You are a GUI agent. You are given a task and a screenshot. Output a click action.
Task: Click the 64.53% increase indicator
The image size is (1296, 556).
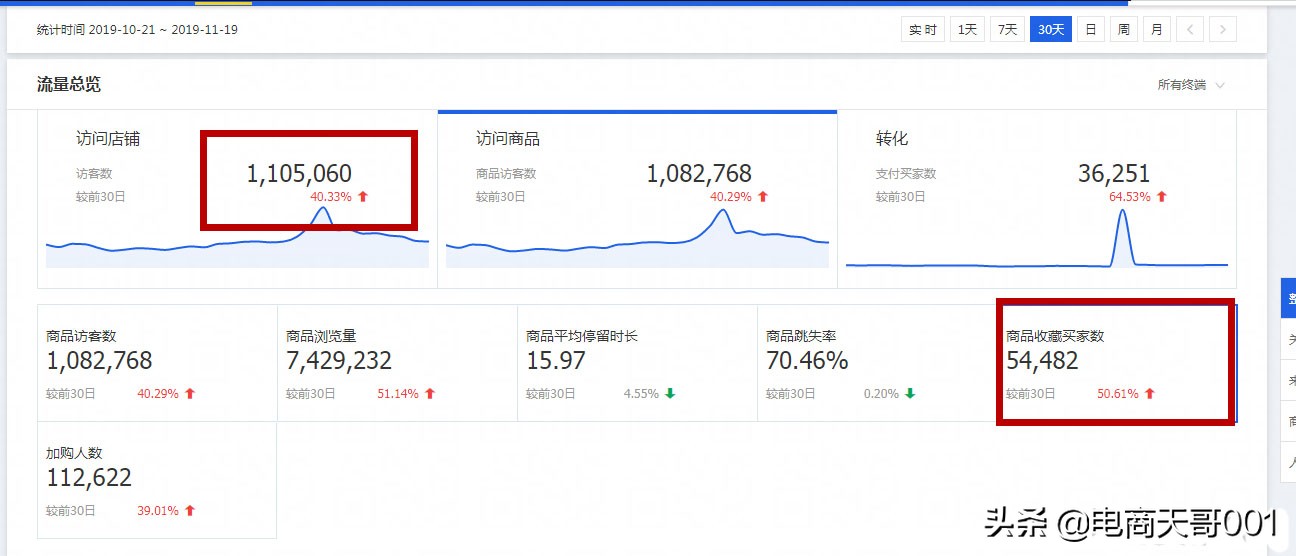point(1138,197)
